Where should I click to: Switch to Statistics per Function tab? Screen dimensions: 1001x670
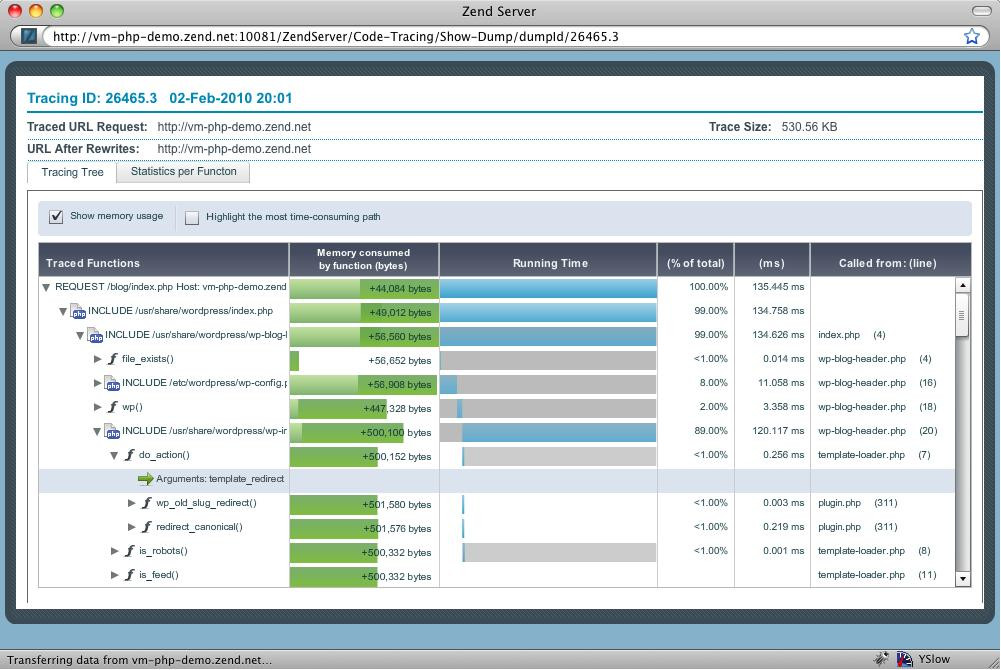pos(183,172)
